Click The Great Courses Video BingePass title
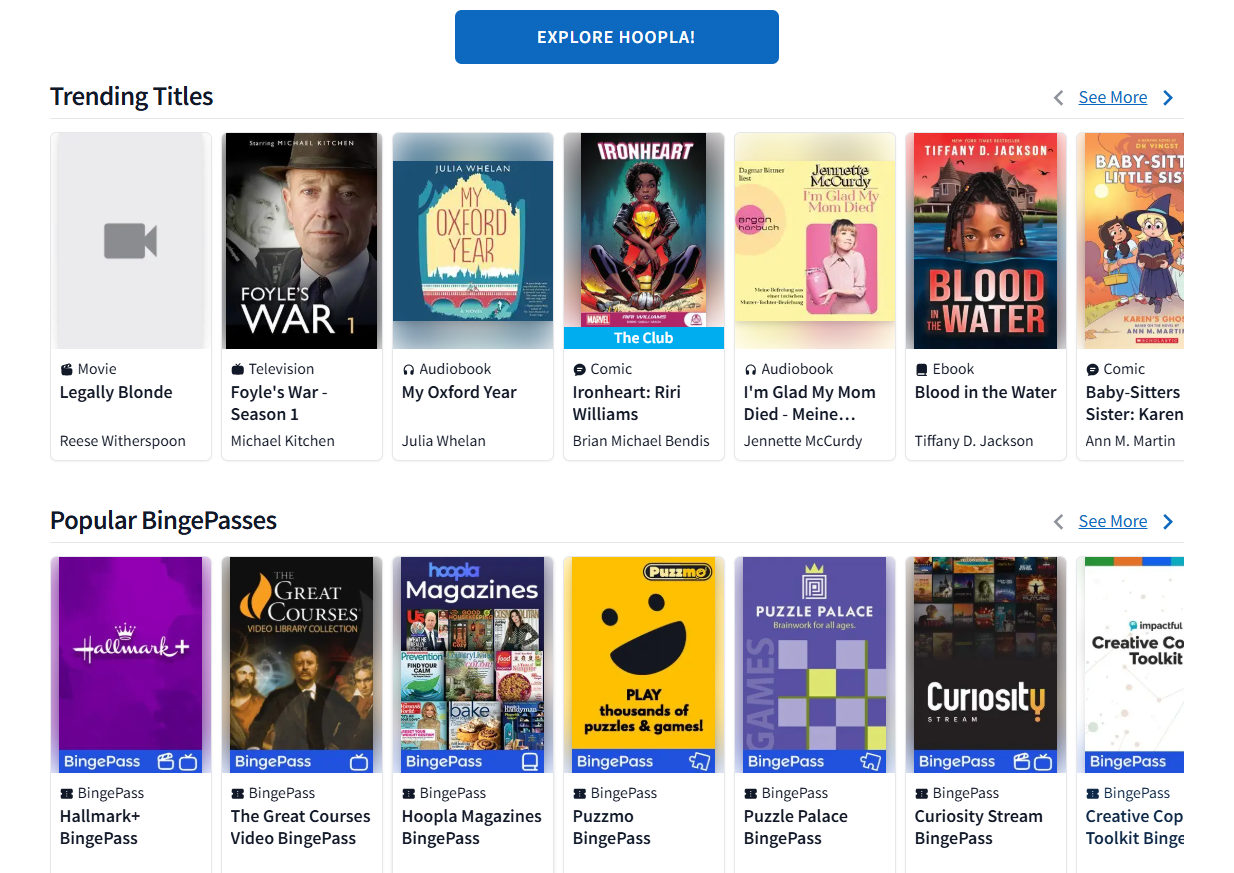 pyautogui.click(x=301, y=827)
